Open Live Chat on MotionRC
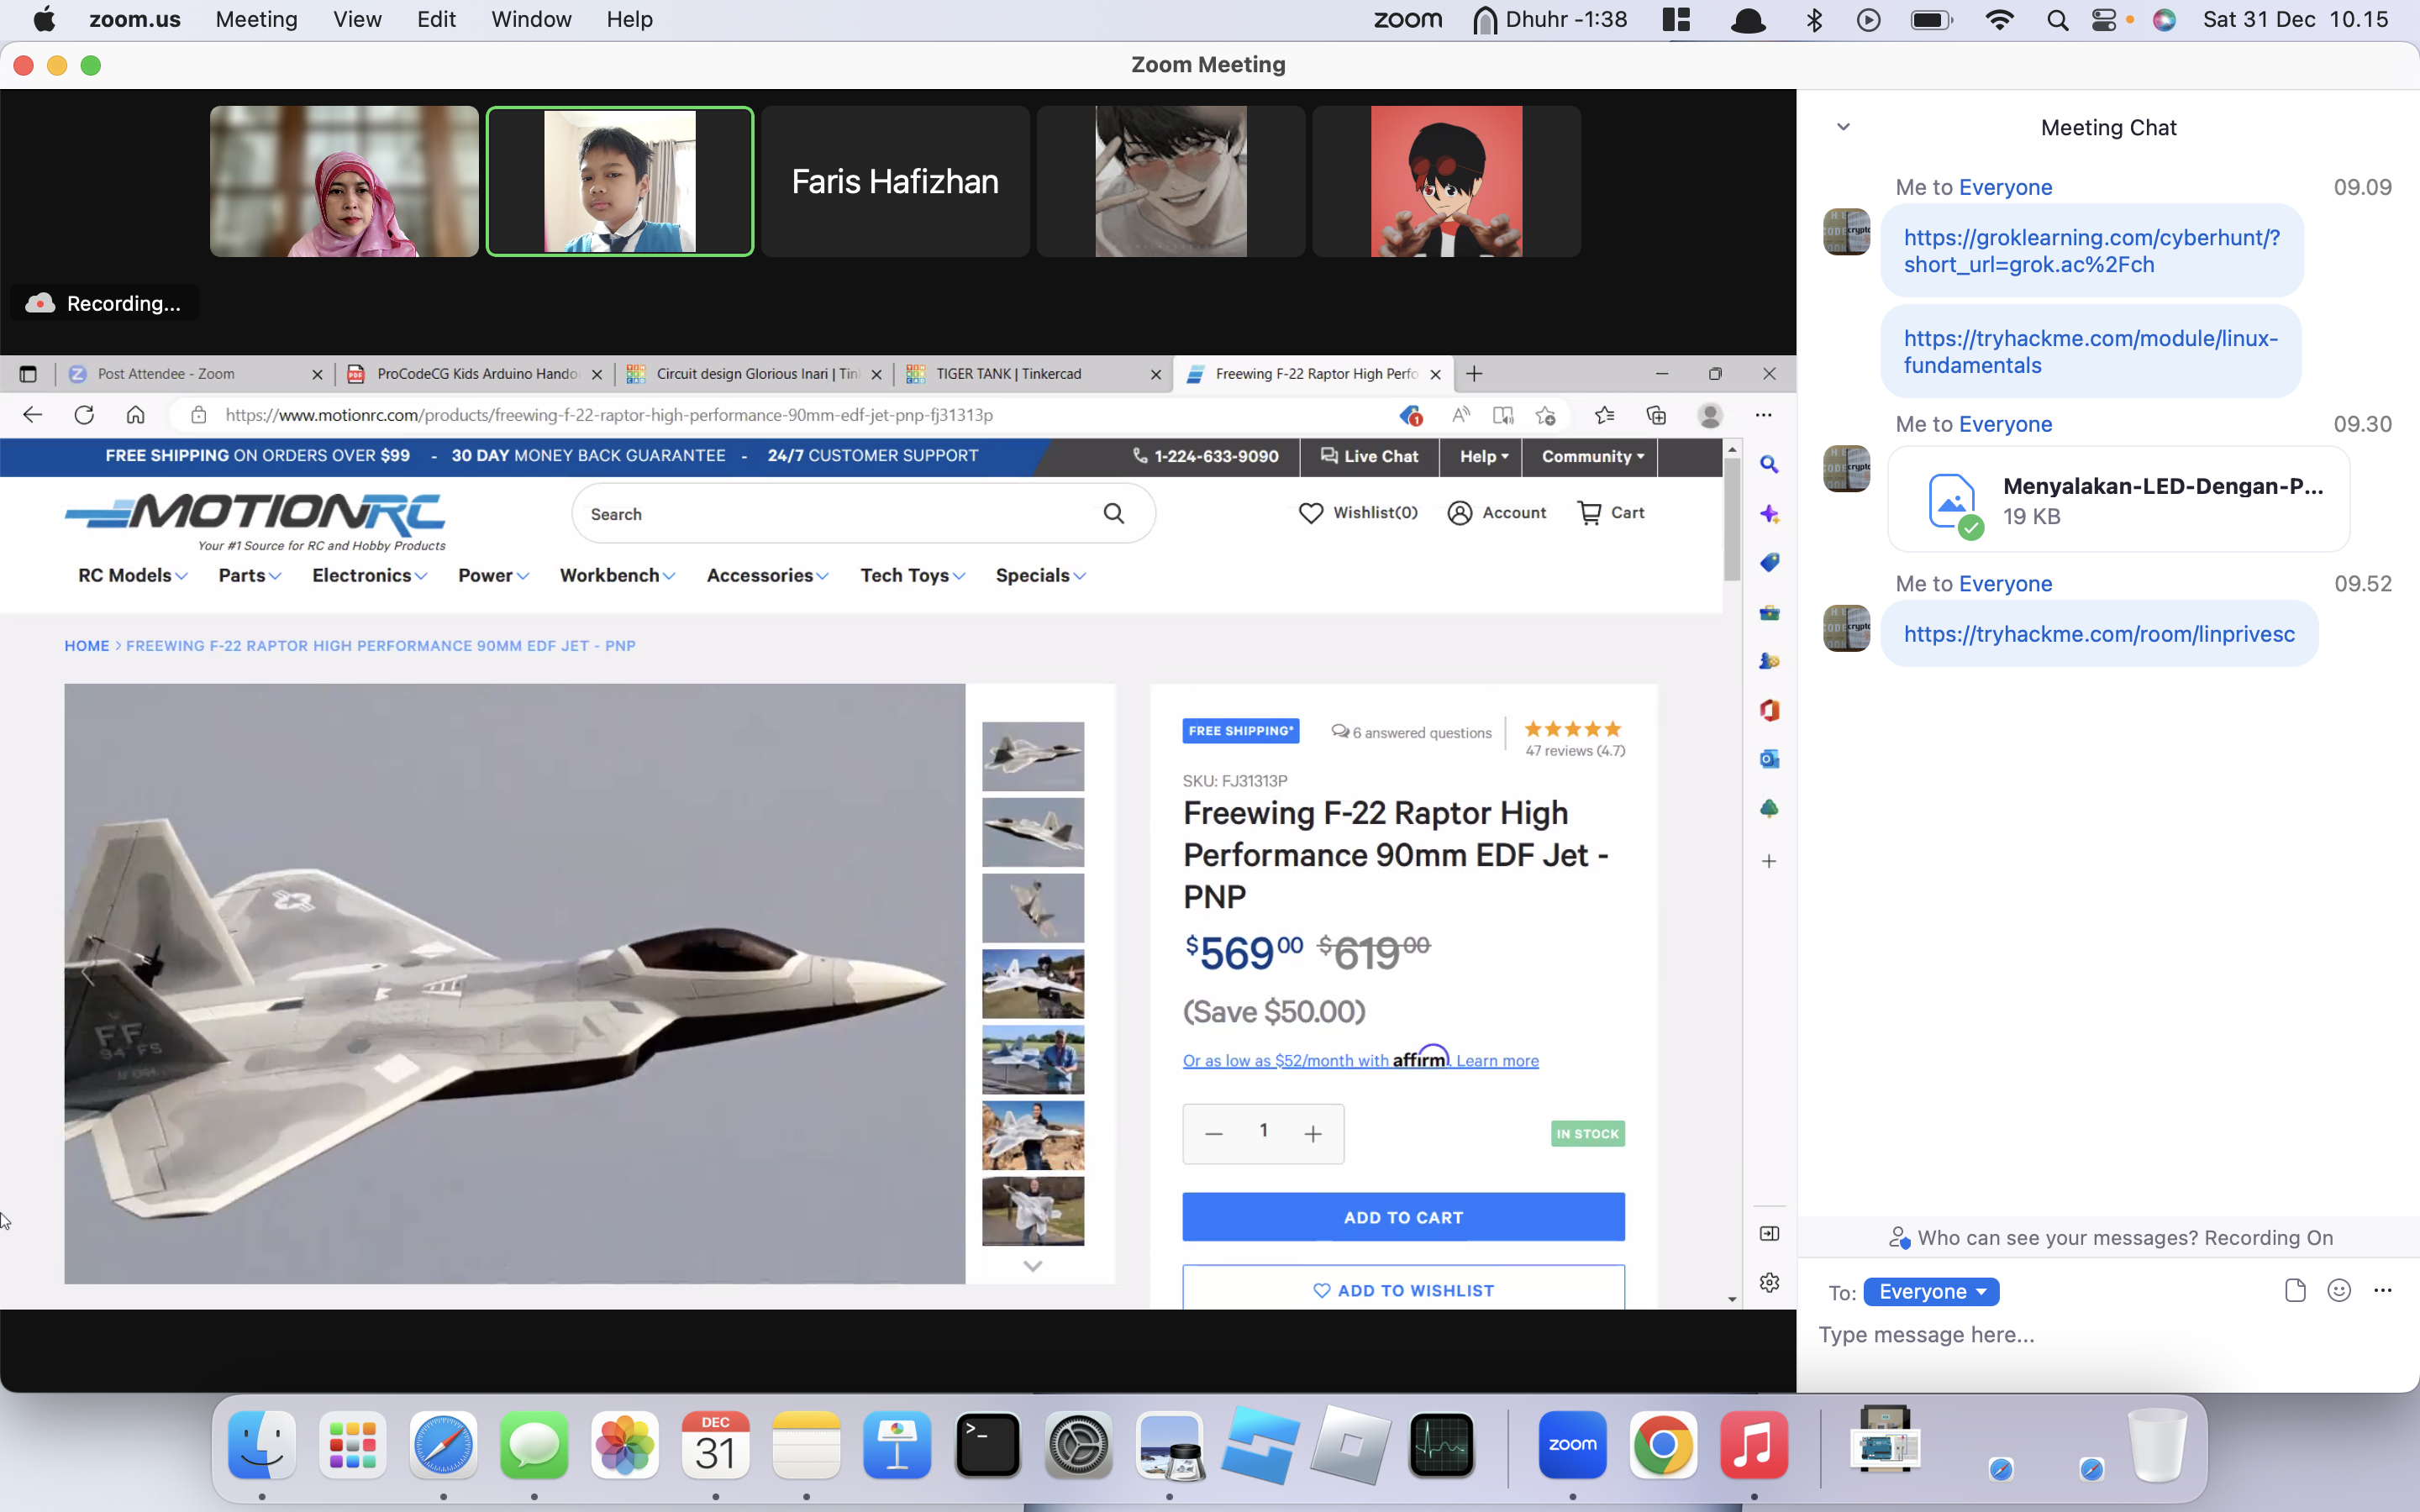The height and width of the screenshot is (1512, 2420). click(1369, 456)
